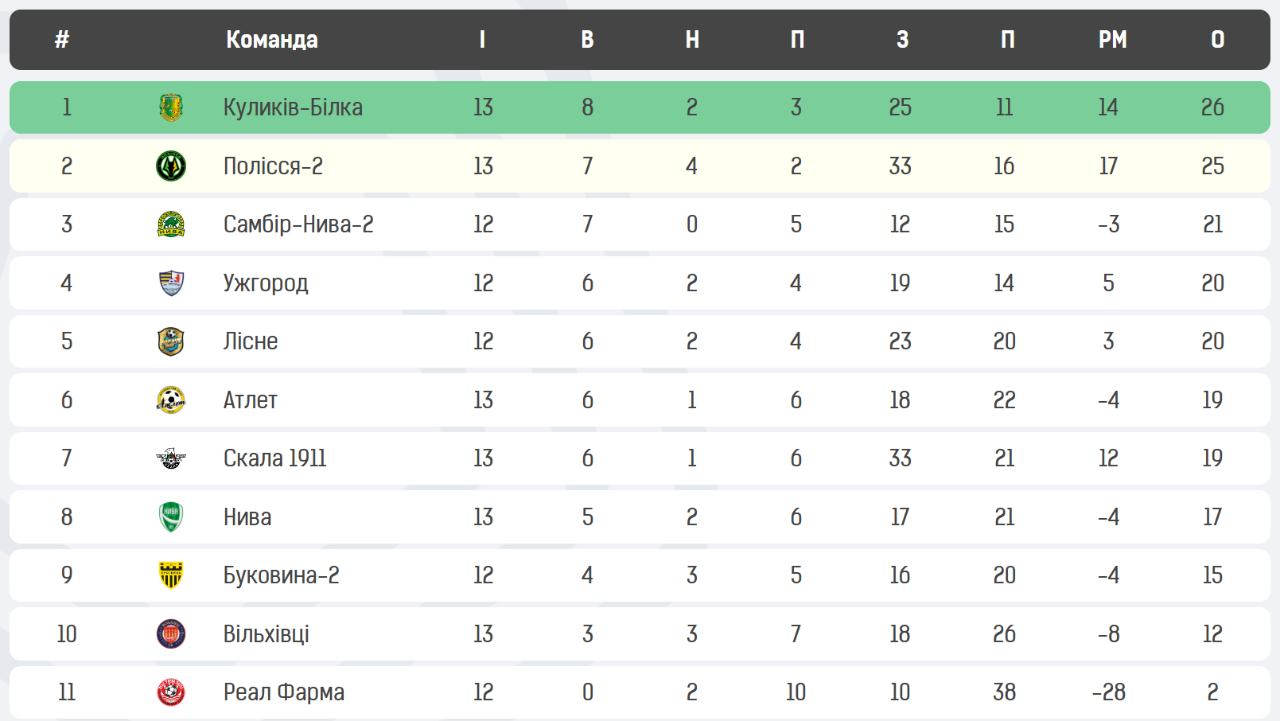Screen dimensions: 1280x721
Task: Click the Ужгород club emblem
Action: coord(171,283)
